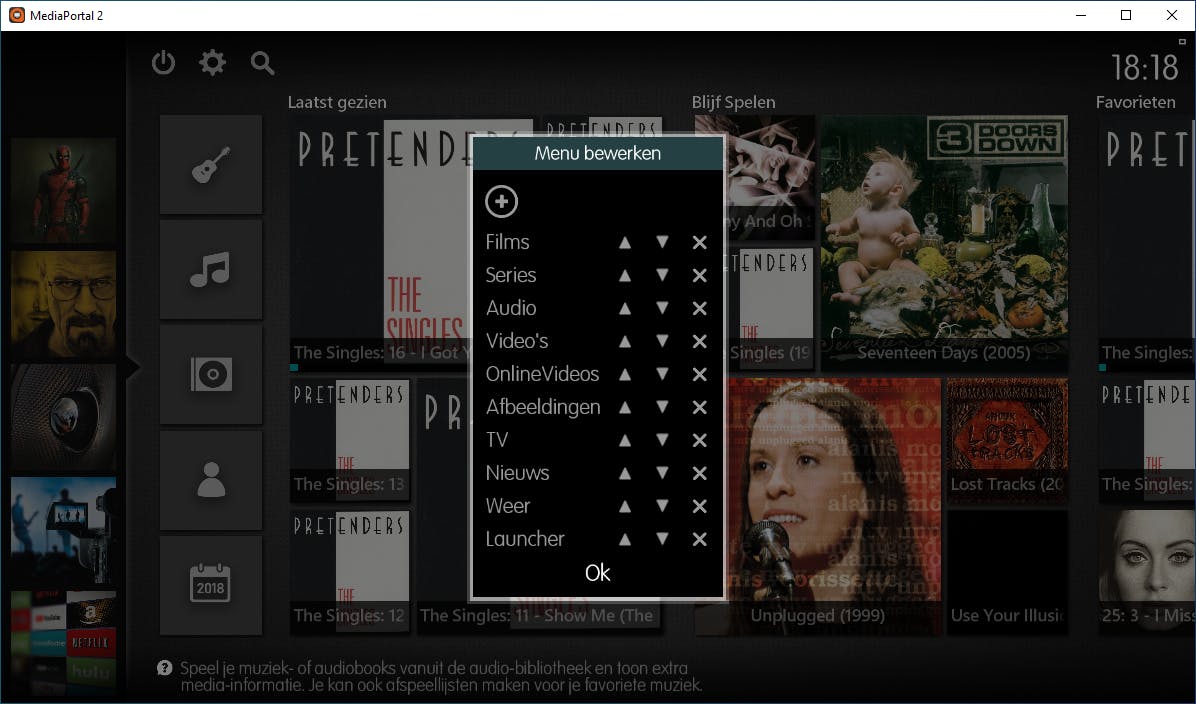Remove Weer from the menu
1196x704 pixels.
click(x=699, y=506)
